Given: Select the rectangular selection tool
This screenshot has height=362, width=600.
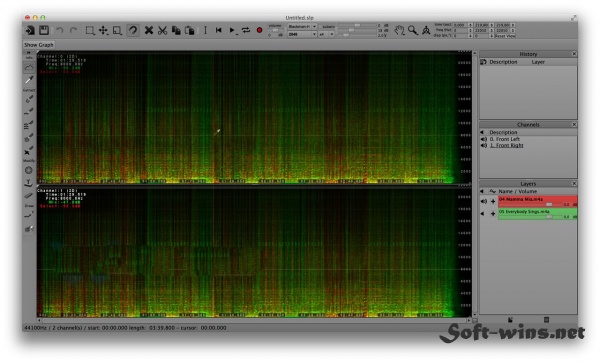Looking at the screenshot, I should (90, 30).
